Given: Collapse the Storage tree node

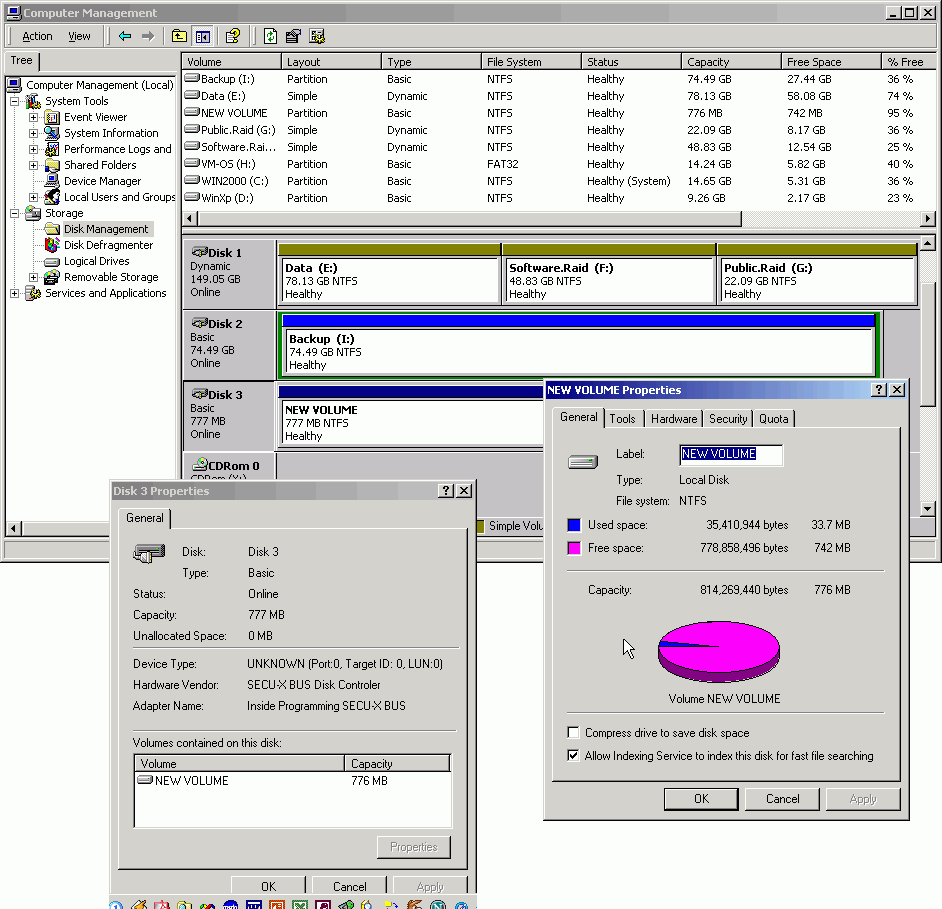Looking at the screenshot, I should (15, 213).
